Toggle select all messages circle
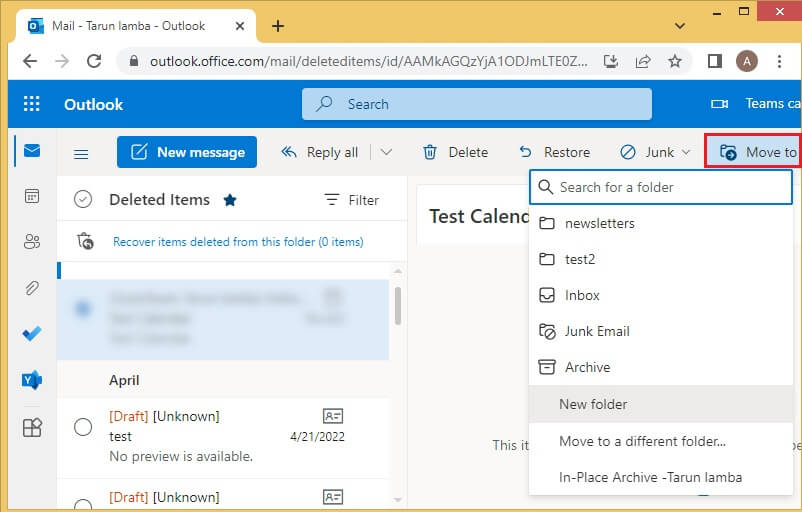 pos(83,199)
